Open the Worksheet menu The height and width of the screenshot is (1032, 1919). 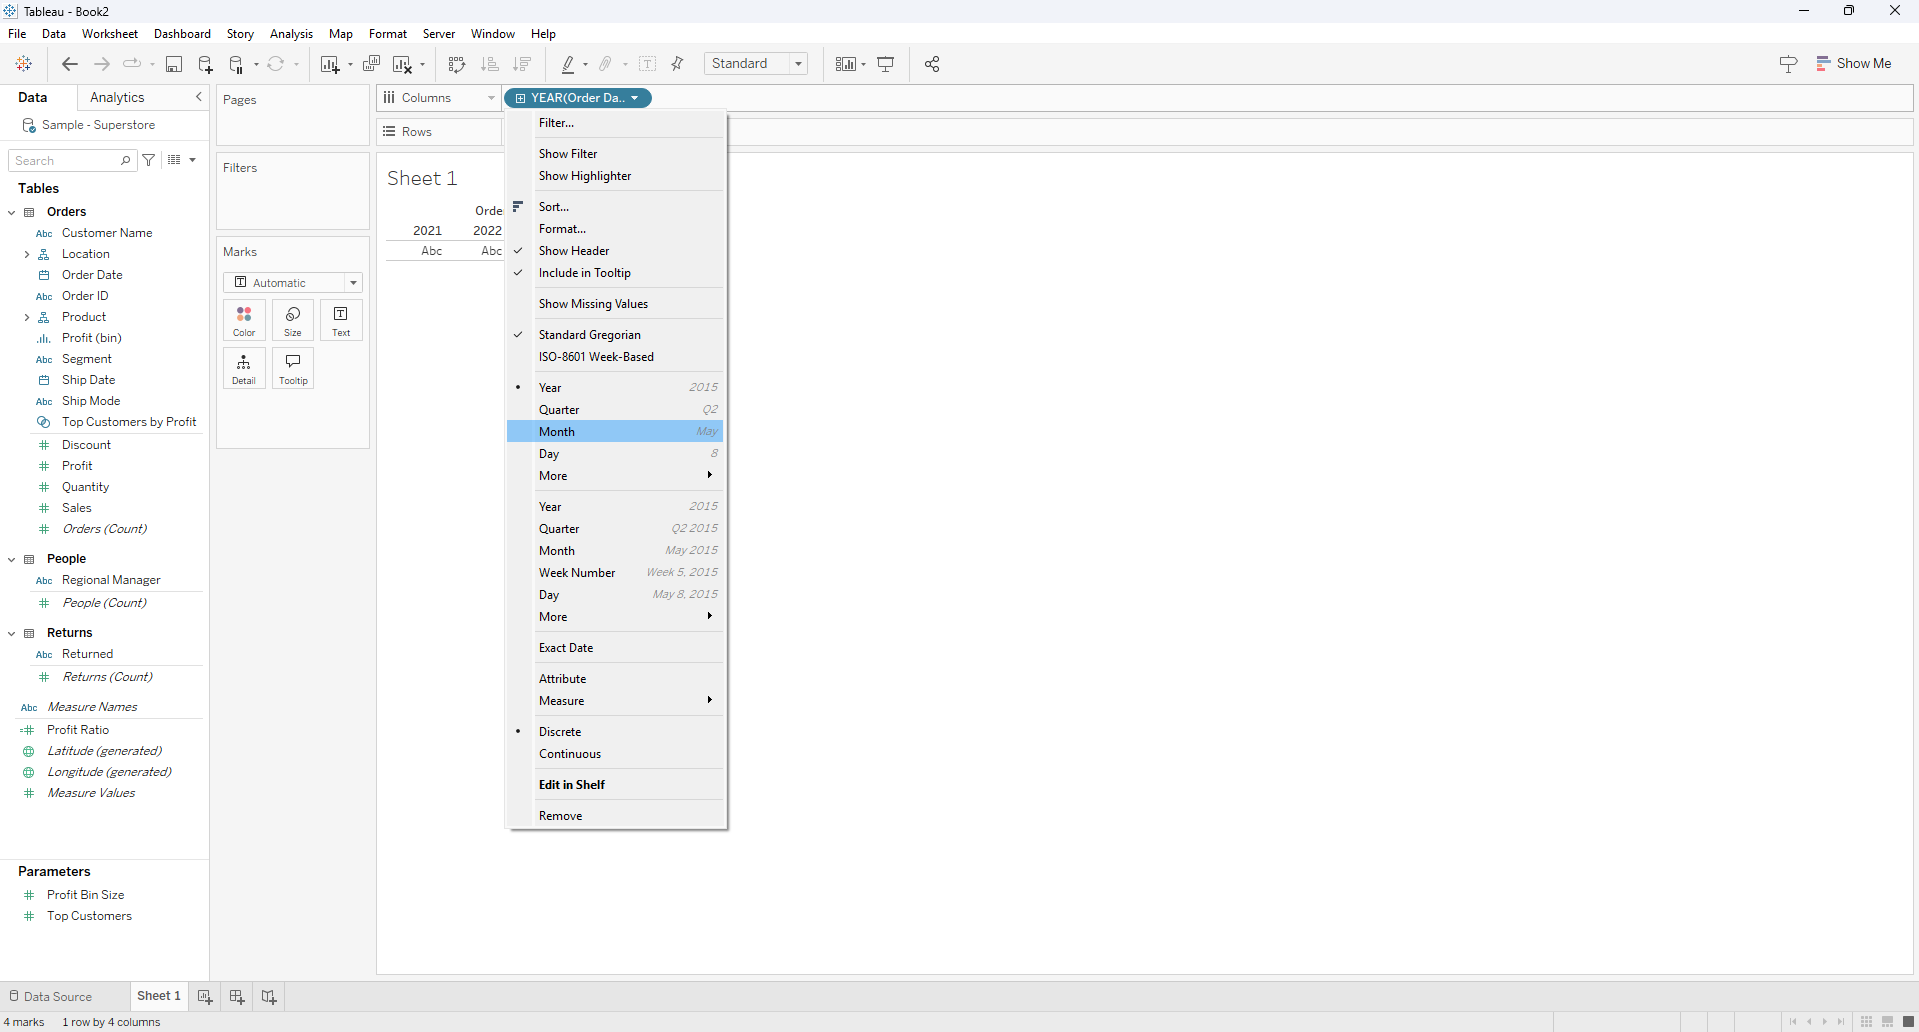point(110,34)
